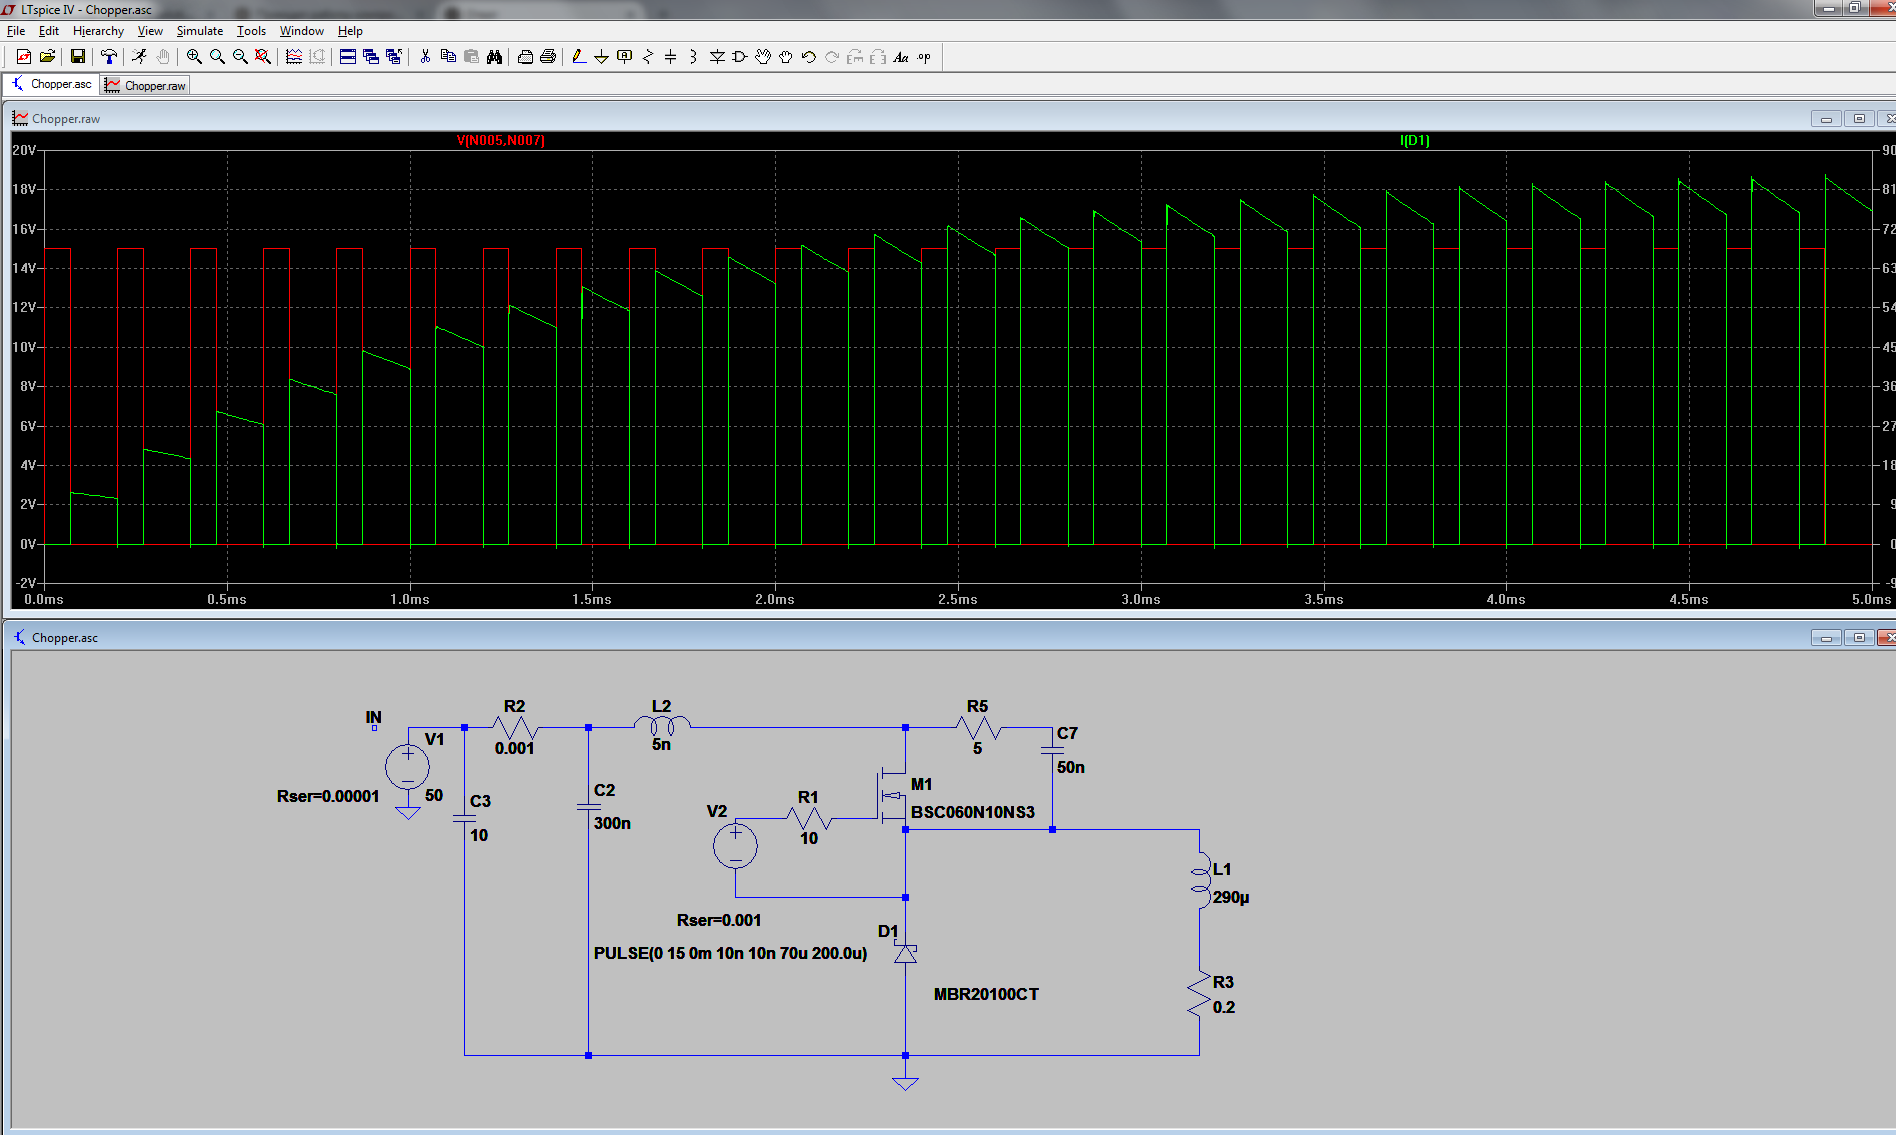Click the Zoom In magnifier icon
The image size is (1896, 1135).
pos(194,57)
